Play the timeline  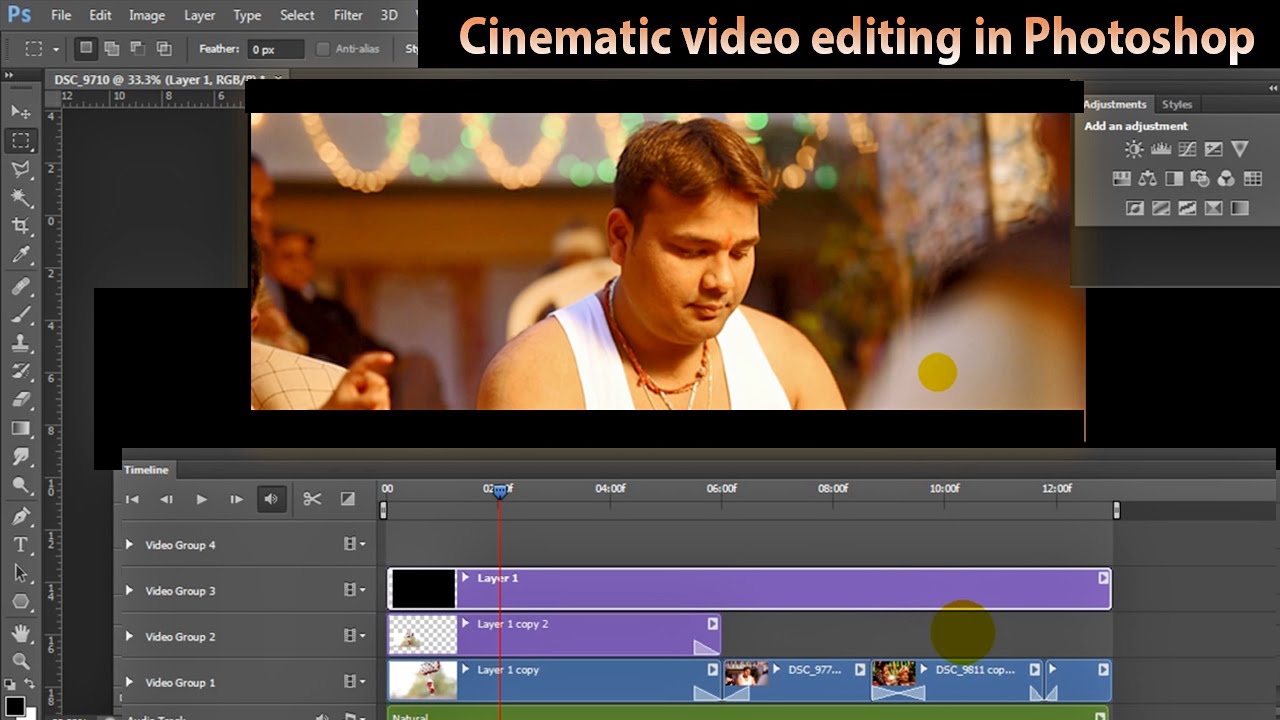point(201,499)
